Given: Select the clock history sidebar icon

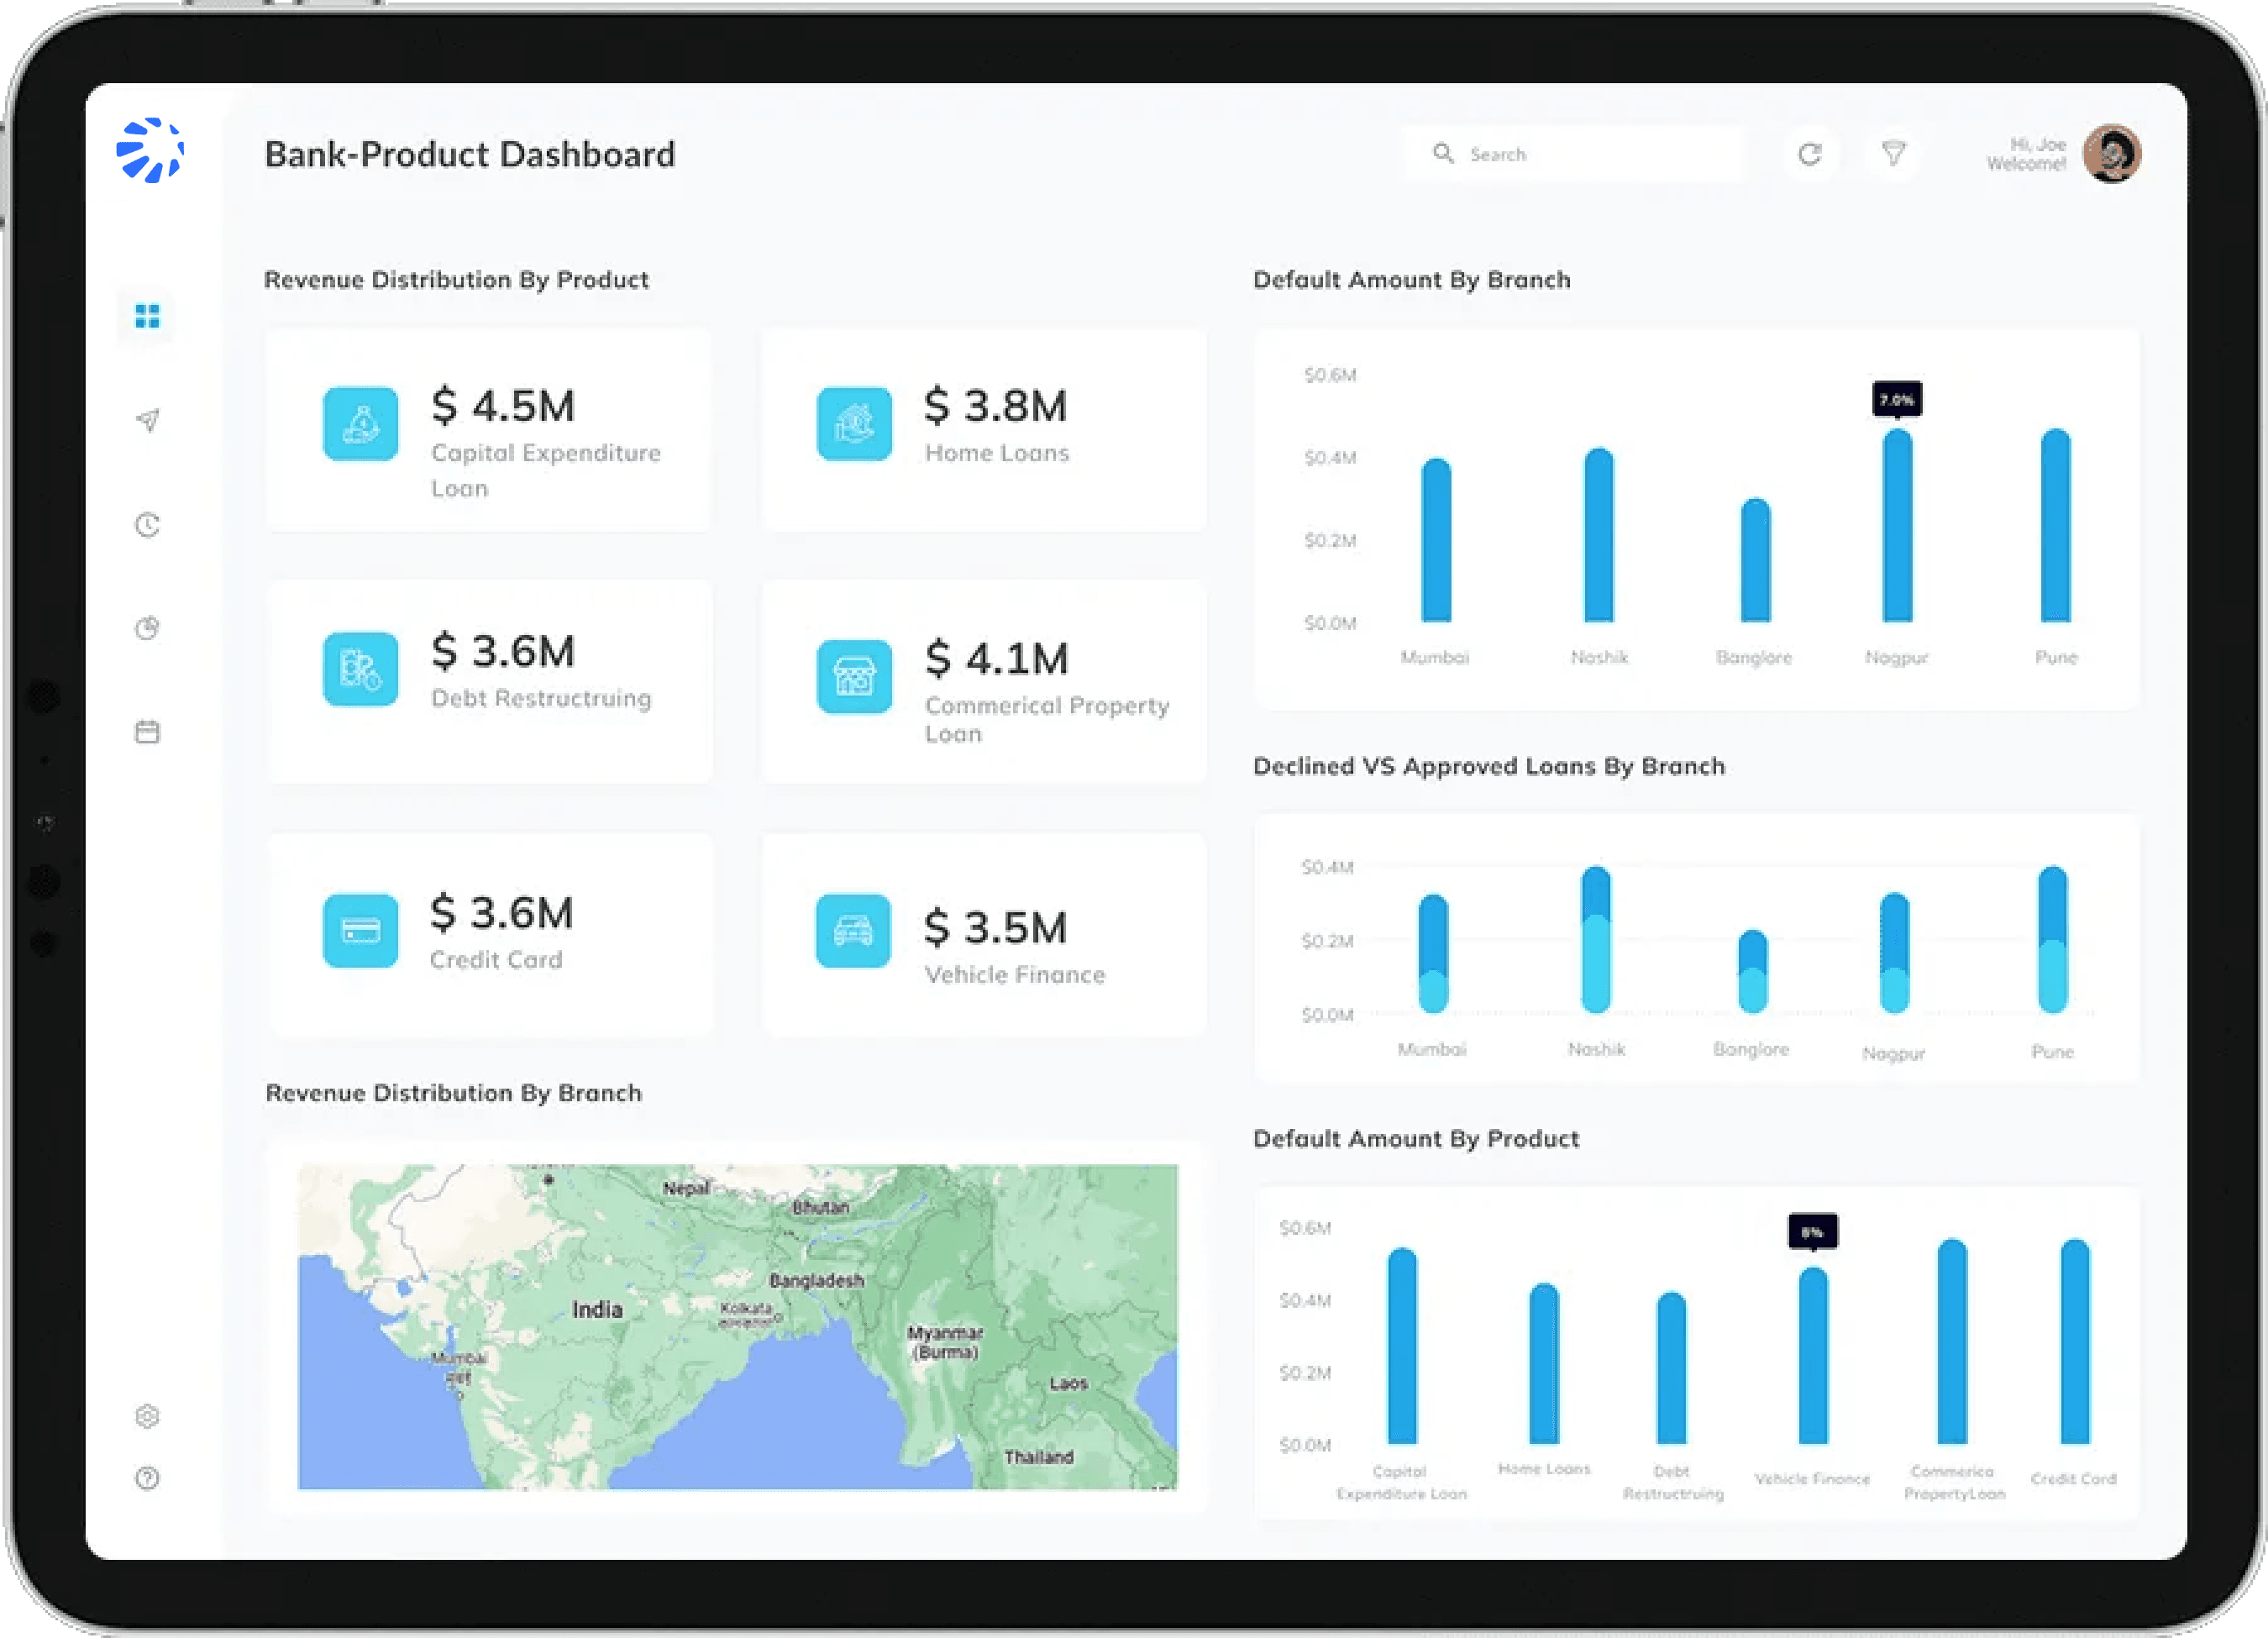Looking at the screenshot, I should coord(147,525).
